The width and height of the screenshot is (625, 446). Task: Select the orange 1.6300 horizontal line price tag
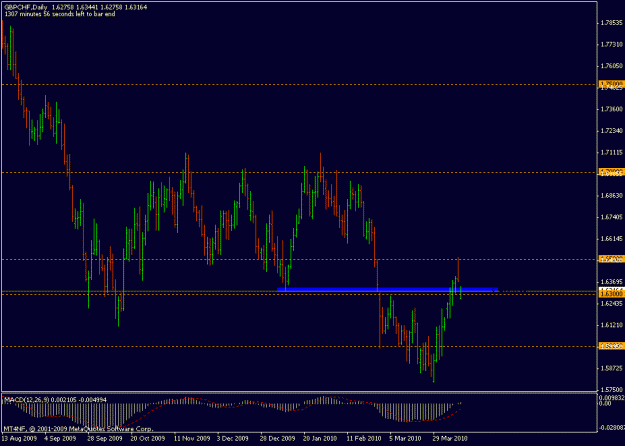click(x=611, y=294)
